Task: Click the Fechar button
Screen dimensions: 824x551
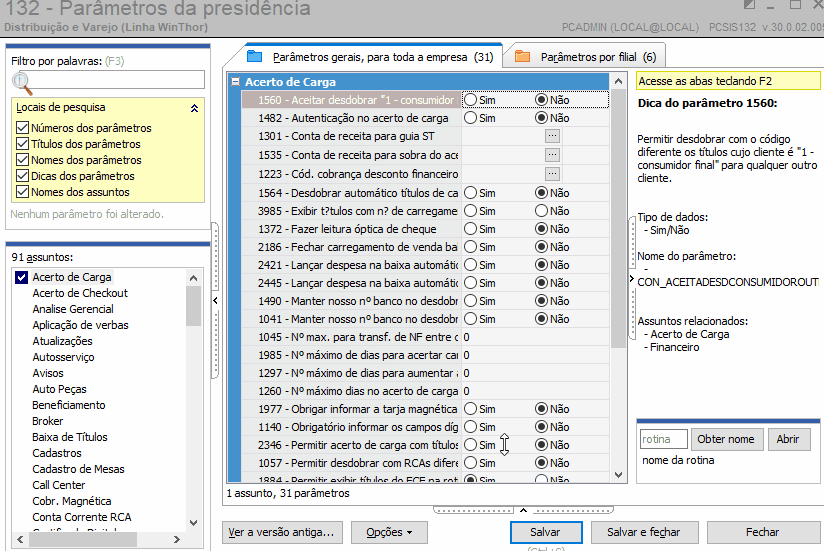Action: pyautogui.click(x=763, y=532)
